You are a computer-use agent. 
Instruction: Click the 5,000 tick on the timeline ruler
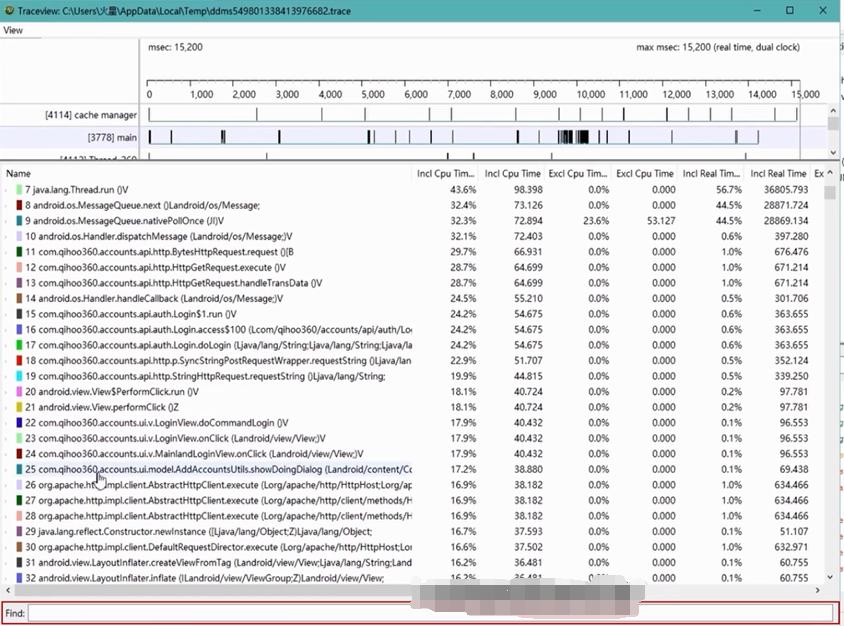coord(373,94)
